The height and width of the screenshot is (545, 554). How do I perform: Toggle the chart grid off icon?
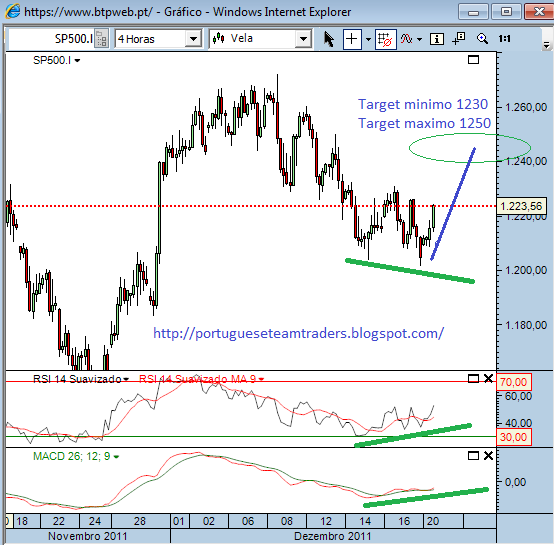(385, 39)
